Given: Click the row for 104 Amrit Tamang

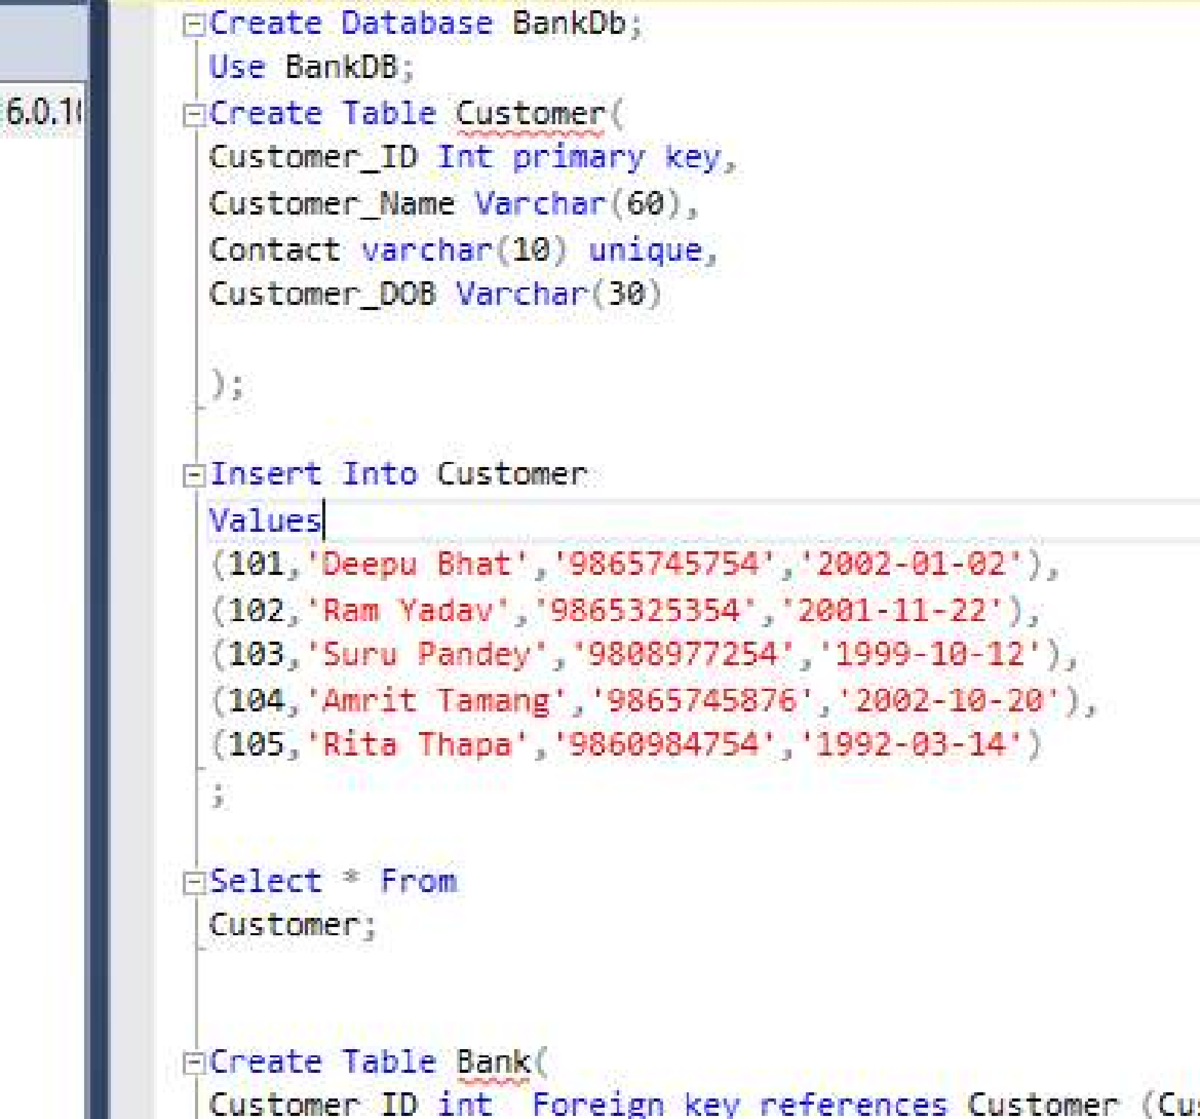Looking at the screenshot, I should (654, 700).
